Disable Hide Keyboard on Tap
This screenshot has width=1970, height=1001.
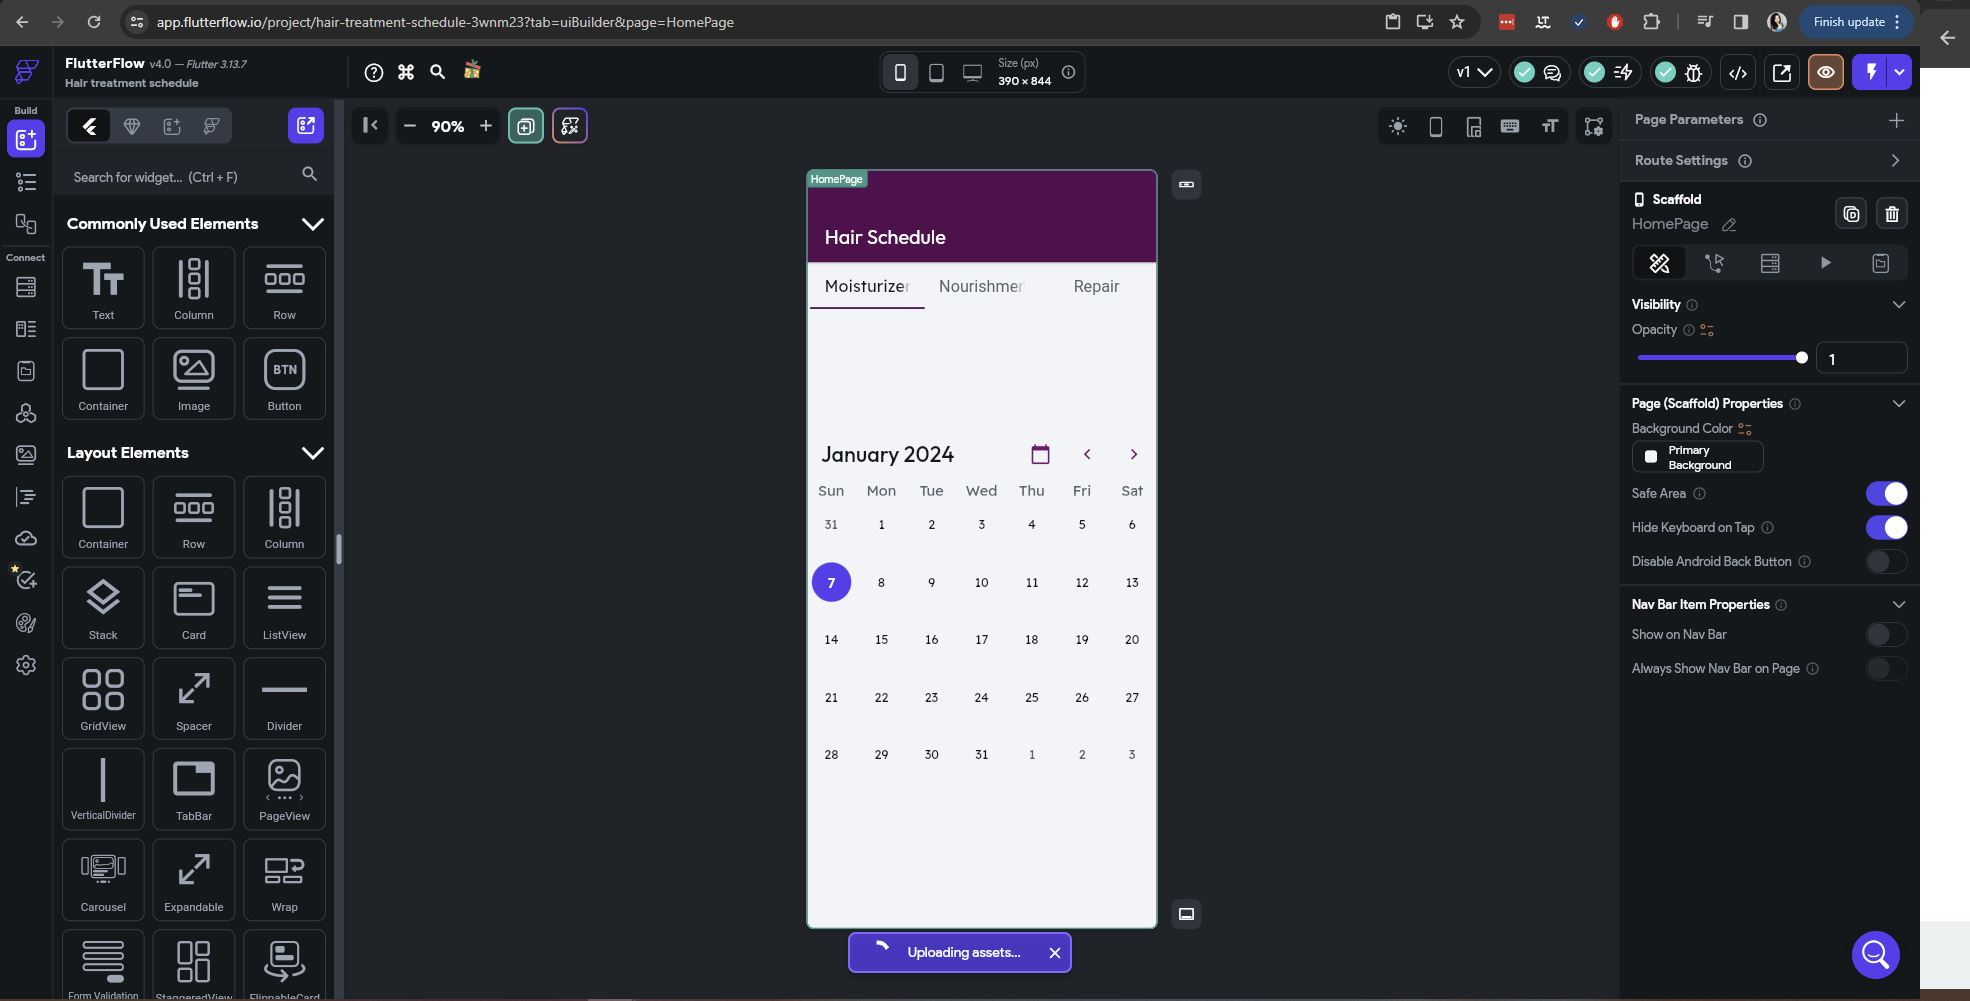1886,527
